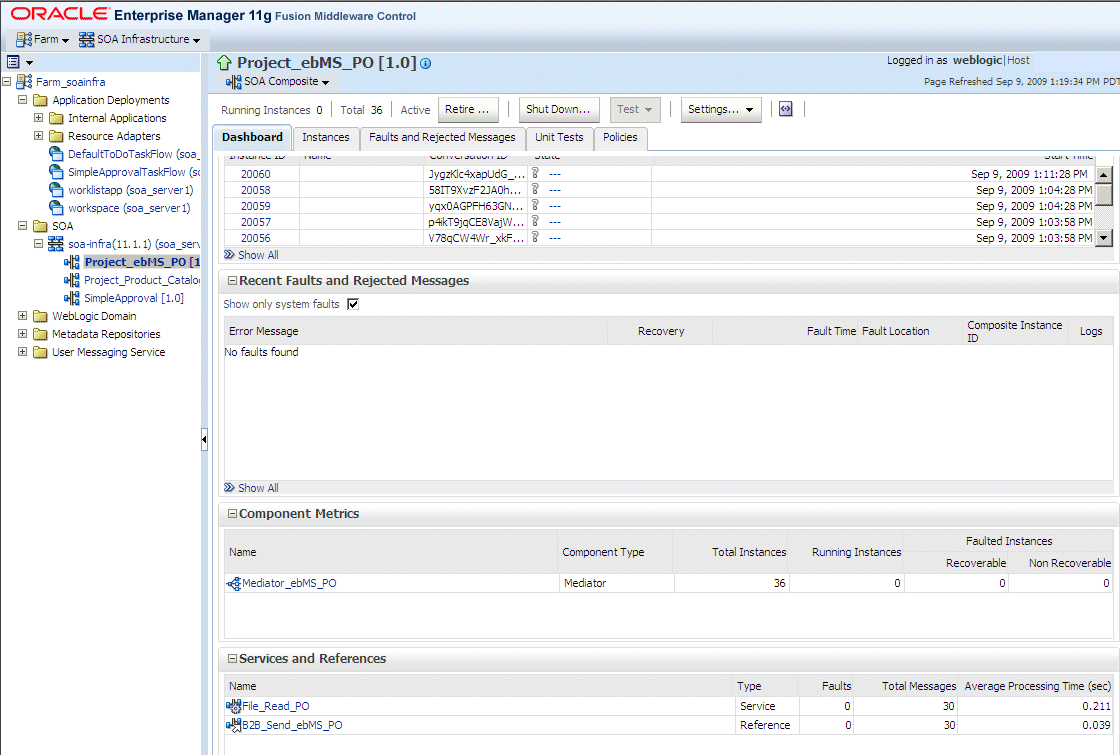Open the Test dropdown menu
Screen dimensions: 1120x755
pyautogui.click(x=634, y=109)
